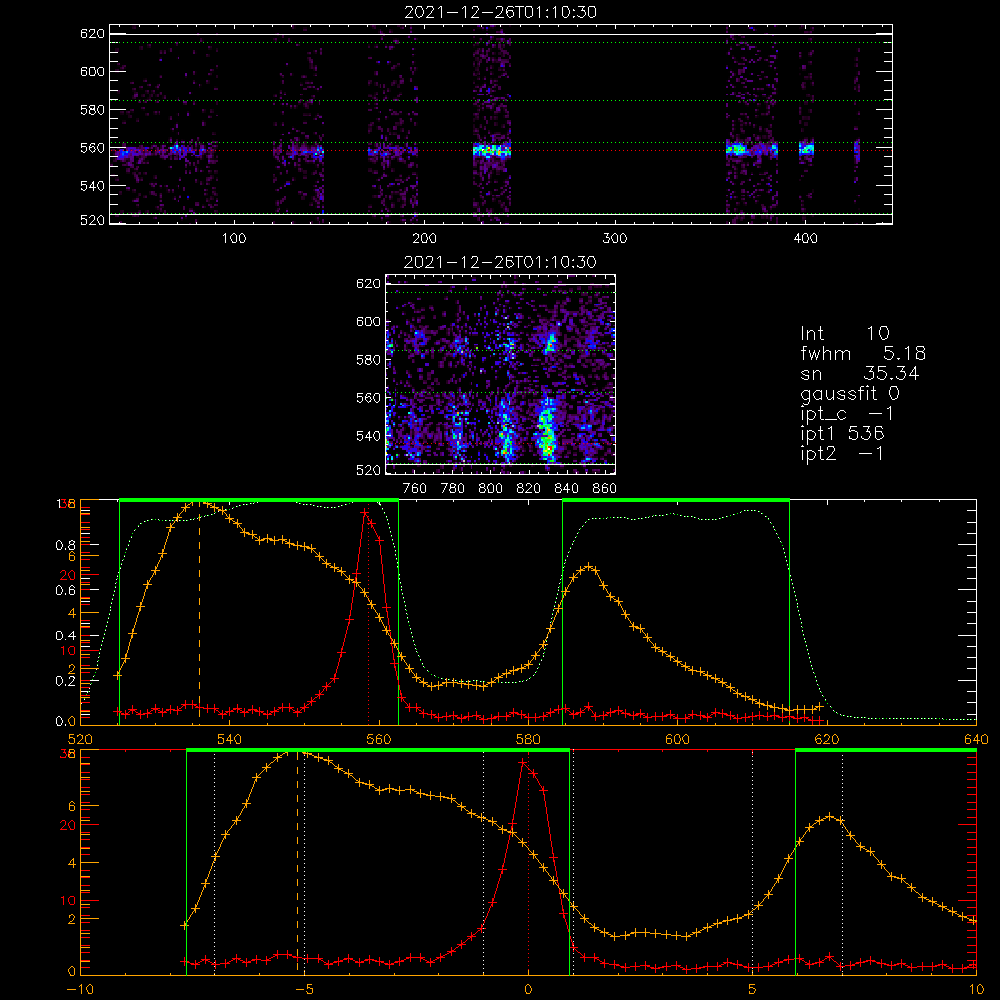Select the 'ipt_c -1' readout text
The width and height of the screenshot is (1000, 1000).
(x=847, y=414)
